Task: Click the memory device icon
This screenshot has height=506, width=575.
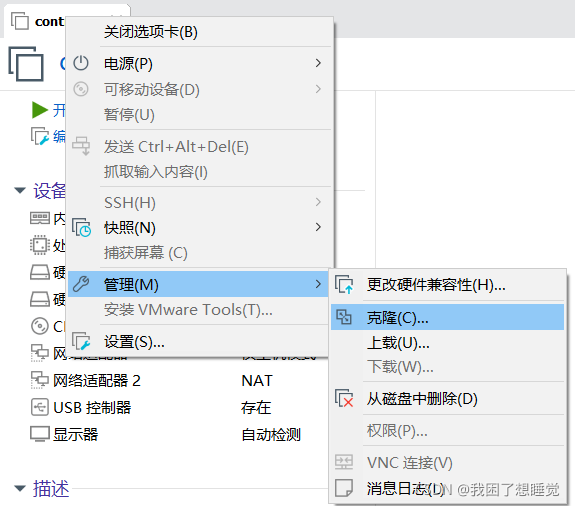Action: (40, 219)
